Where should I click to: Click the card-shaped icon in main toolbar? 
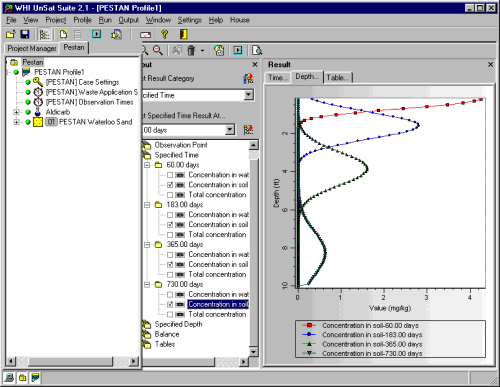pos(145,35)
